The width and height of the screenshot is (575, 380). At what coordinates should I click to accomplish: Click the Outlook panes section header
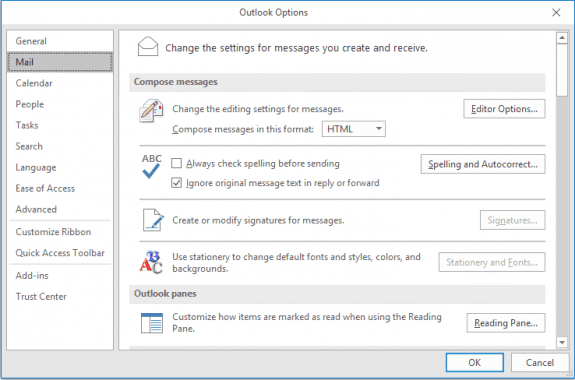(337, 294)
